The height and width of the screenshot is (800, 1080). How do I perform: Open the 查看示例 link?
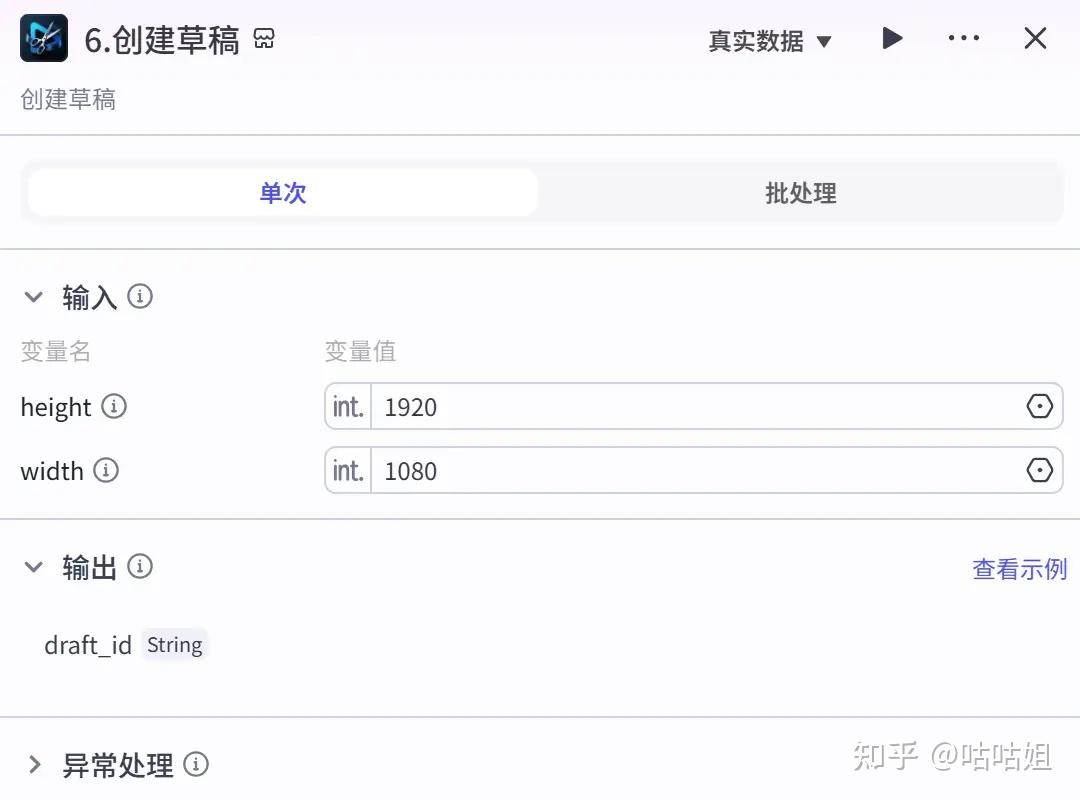pos(1019,569)
